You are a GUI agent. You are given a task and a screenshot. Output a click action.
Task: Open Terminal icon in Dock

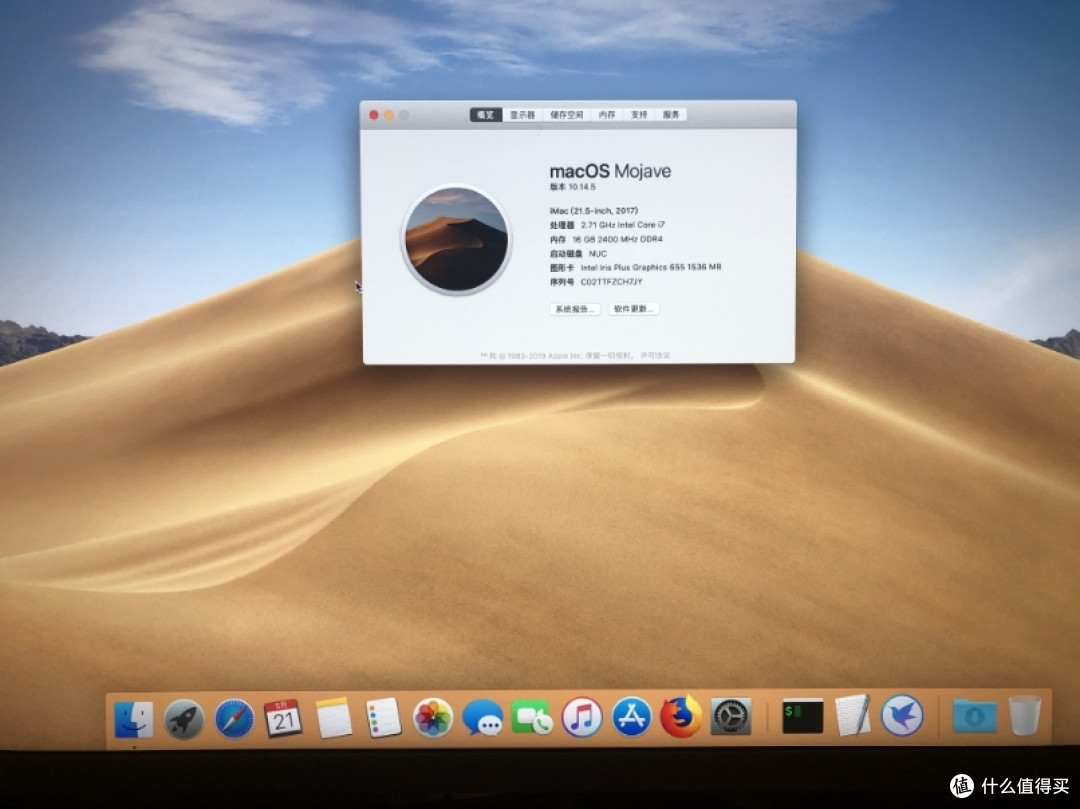(803, 716)
